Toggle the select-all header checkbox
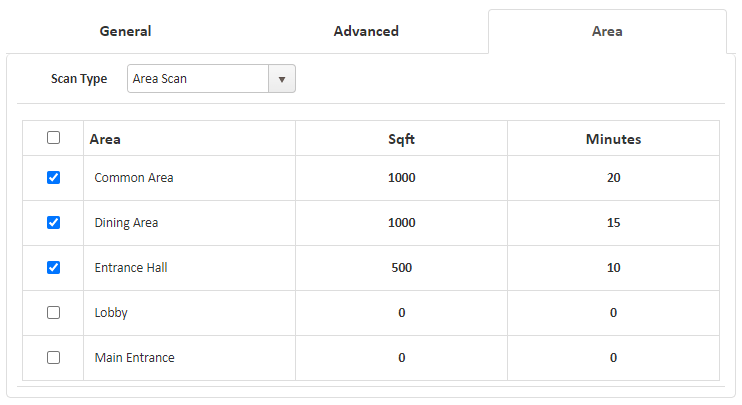The image size is (742, 405). 54,138
